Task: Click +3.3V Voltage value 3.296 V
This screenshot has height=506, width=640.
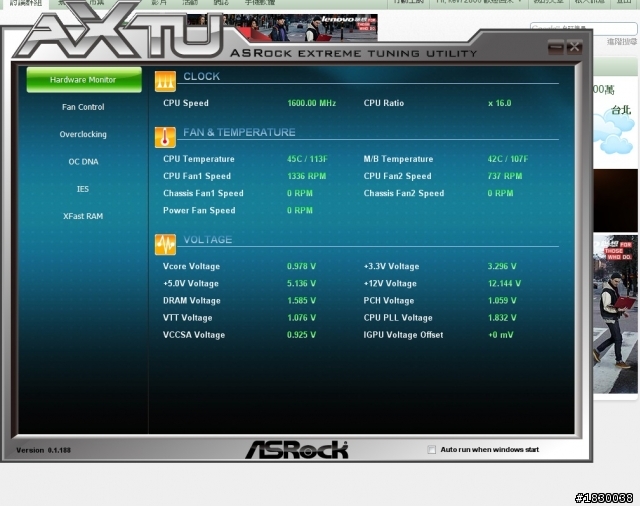Action: click(x=502, y=266)
